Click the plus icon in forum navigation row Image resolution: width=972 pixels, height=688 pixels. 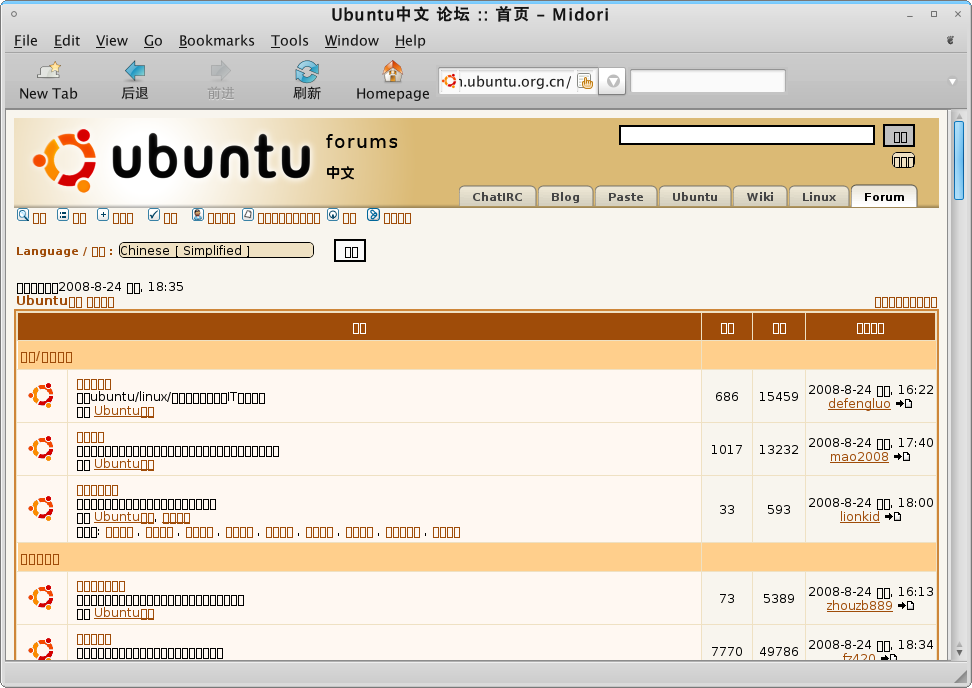pyautogui.click(x=103, y=215)
